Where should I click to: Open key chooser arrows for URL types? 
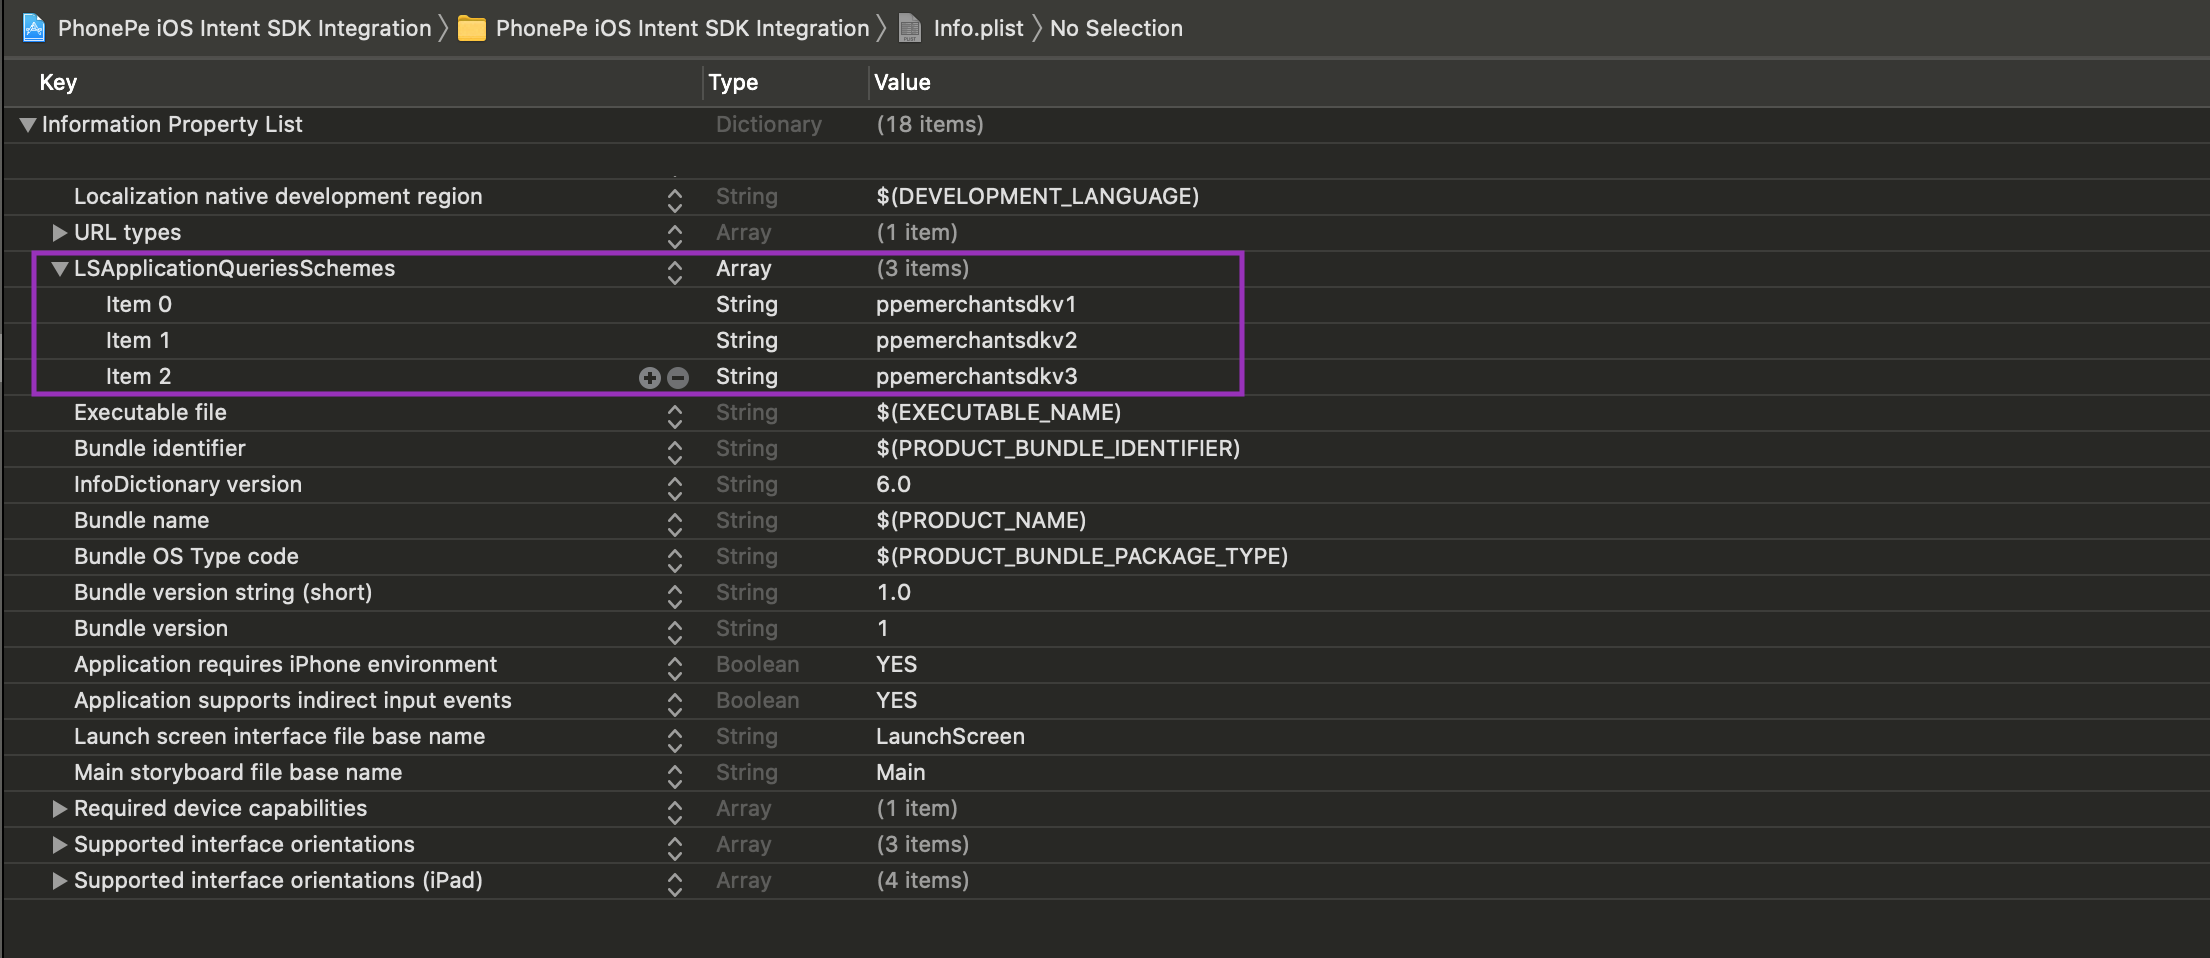point(675,235)
